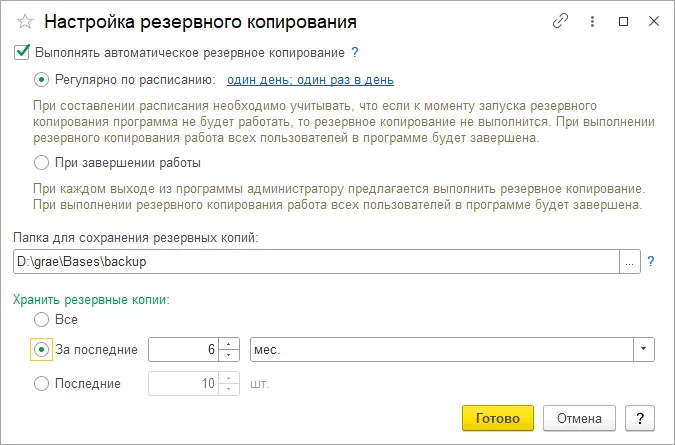Copy link to this form via chain icon
675x445 pixels.
coord(560,21)
